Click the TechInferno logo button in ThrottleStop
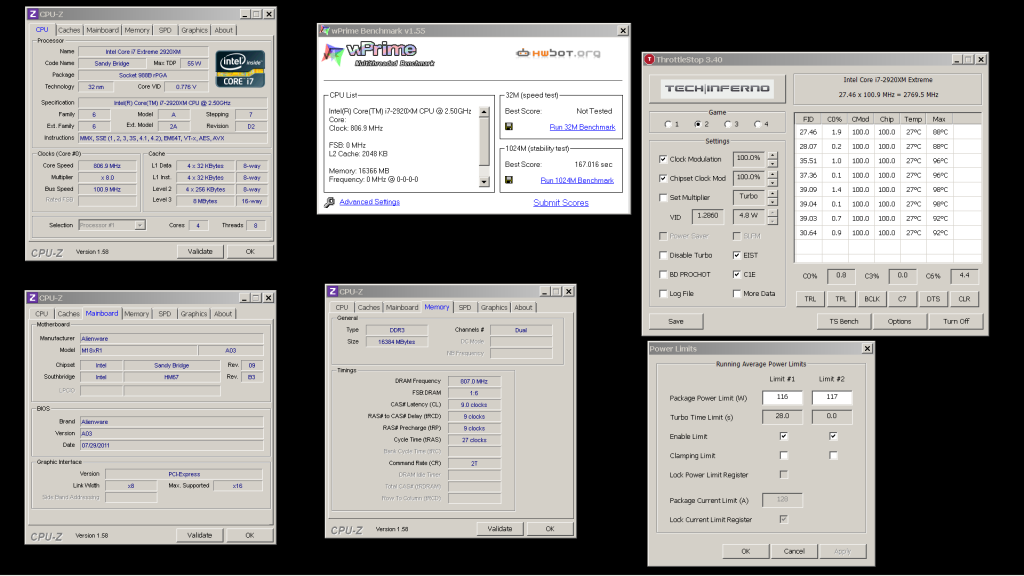Screen dimensions: 1024x576 (717, 89)
